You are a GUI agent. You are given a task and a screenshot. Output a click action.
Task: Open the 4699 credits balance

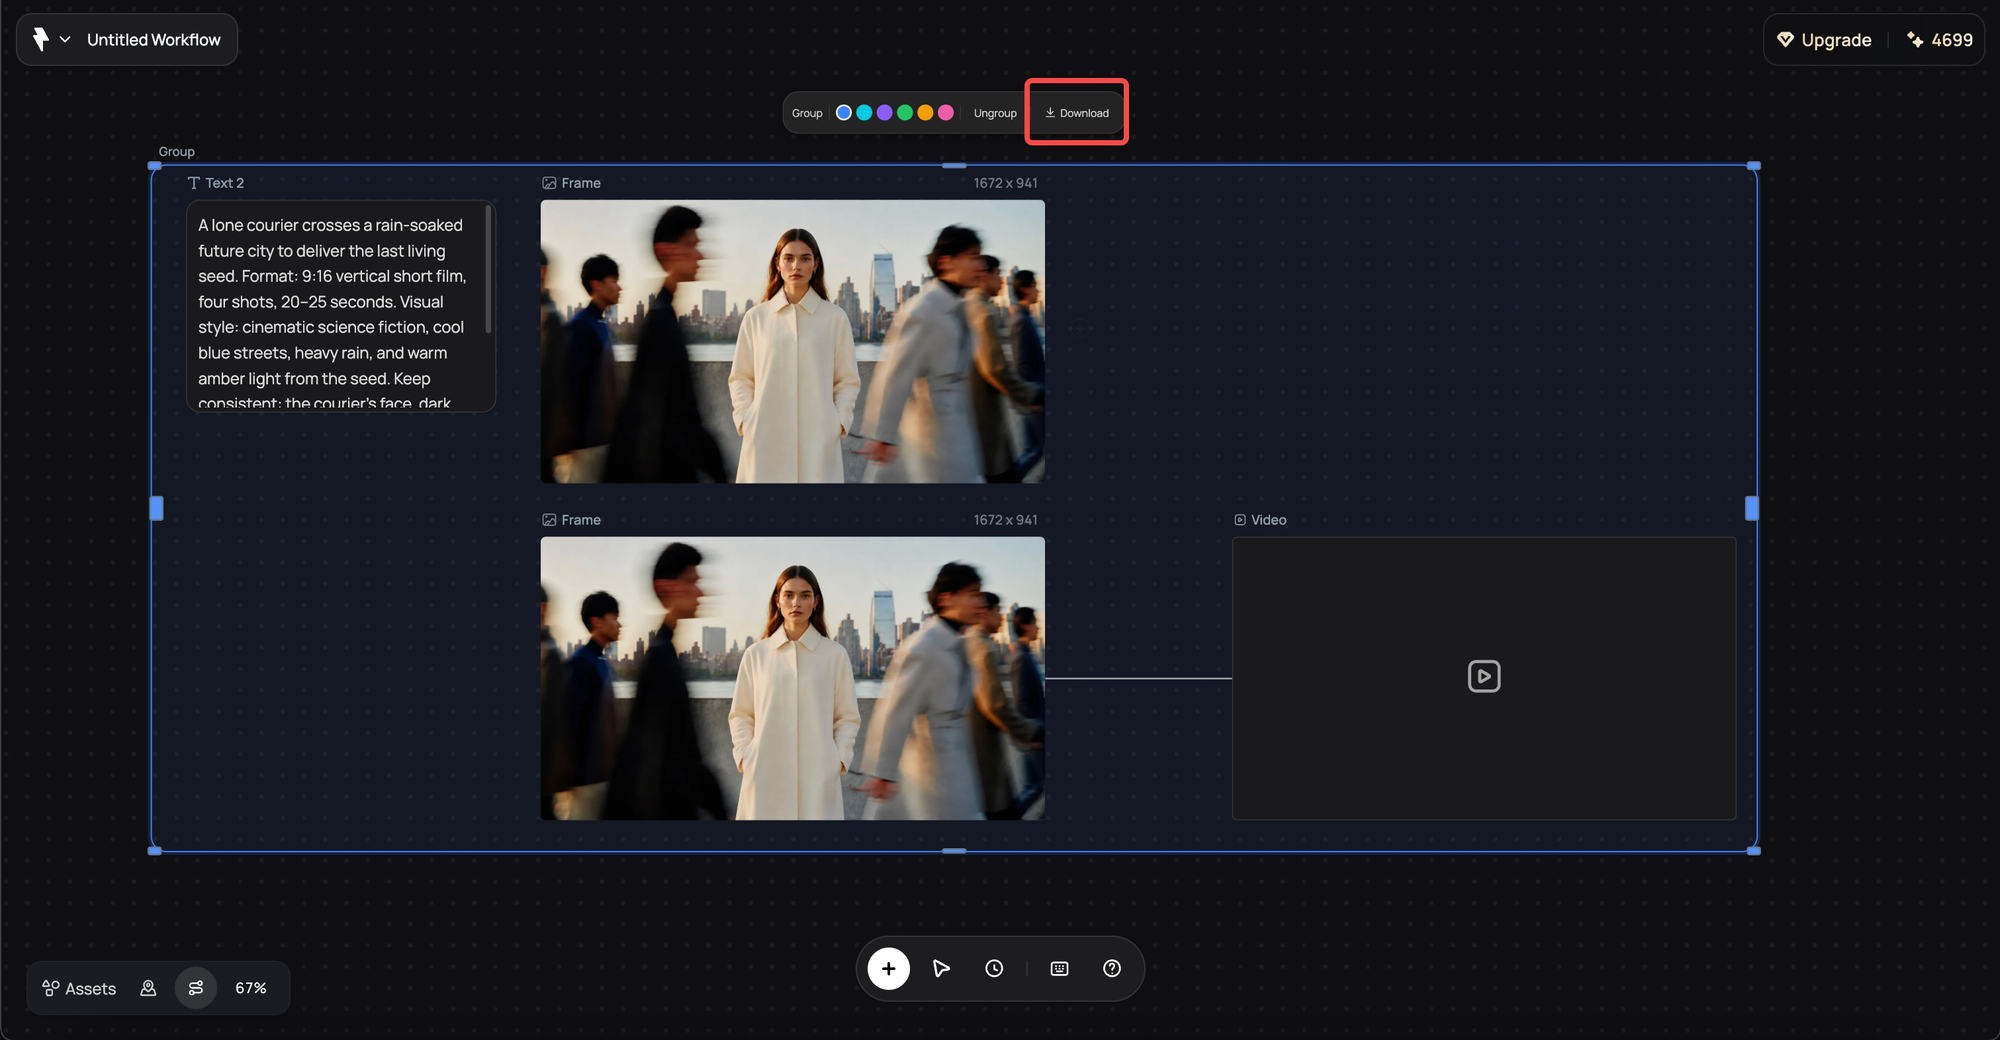pos(1940,40)
